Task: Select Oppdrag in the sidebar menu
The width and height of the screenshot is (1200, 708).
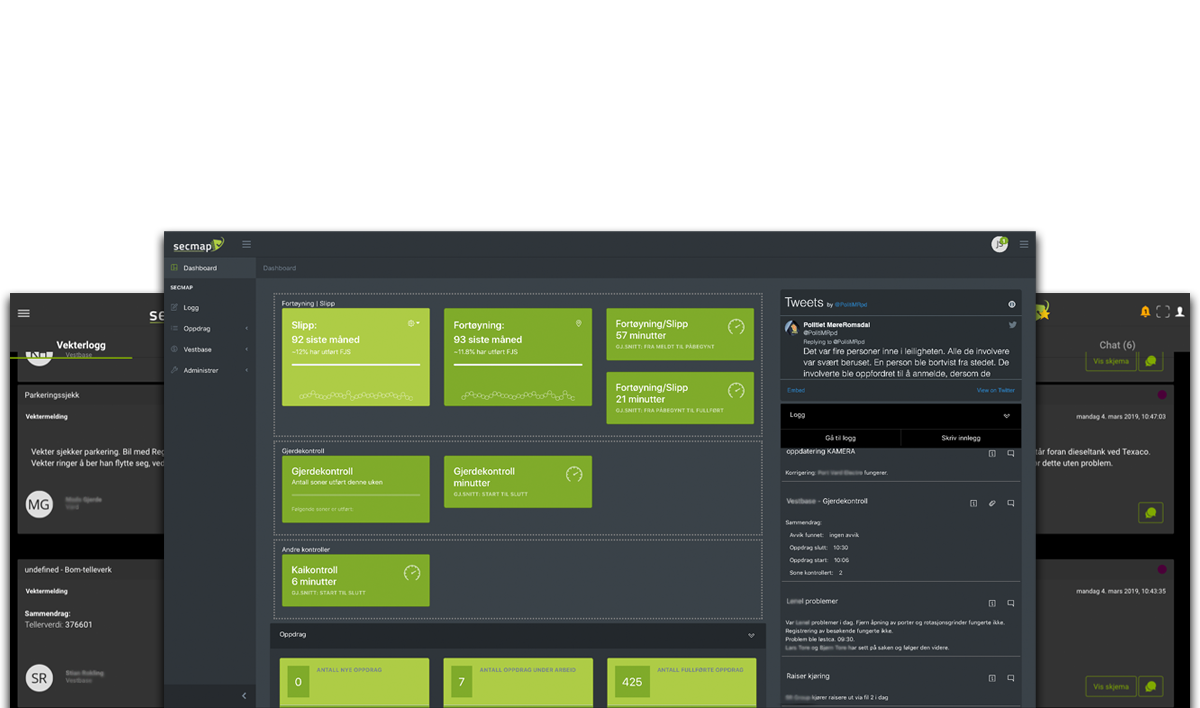Action: [210, 328]
